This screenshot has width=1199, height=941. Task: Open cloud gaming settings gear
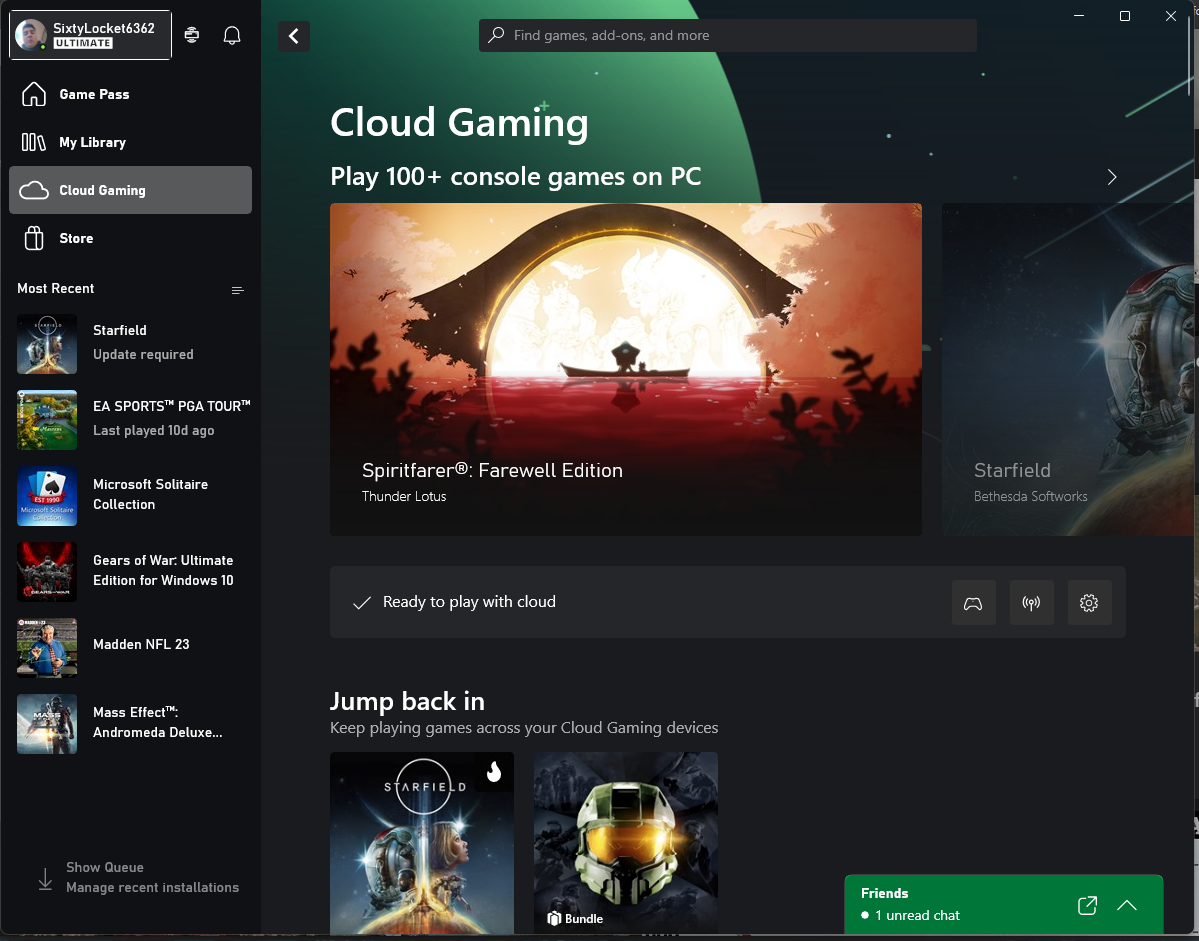pyautogui.click(x=1089, y=603)
